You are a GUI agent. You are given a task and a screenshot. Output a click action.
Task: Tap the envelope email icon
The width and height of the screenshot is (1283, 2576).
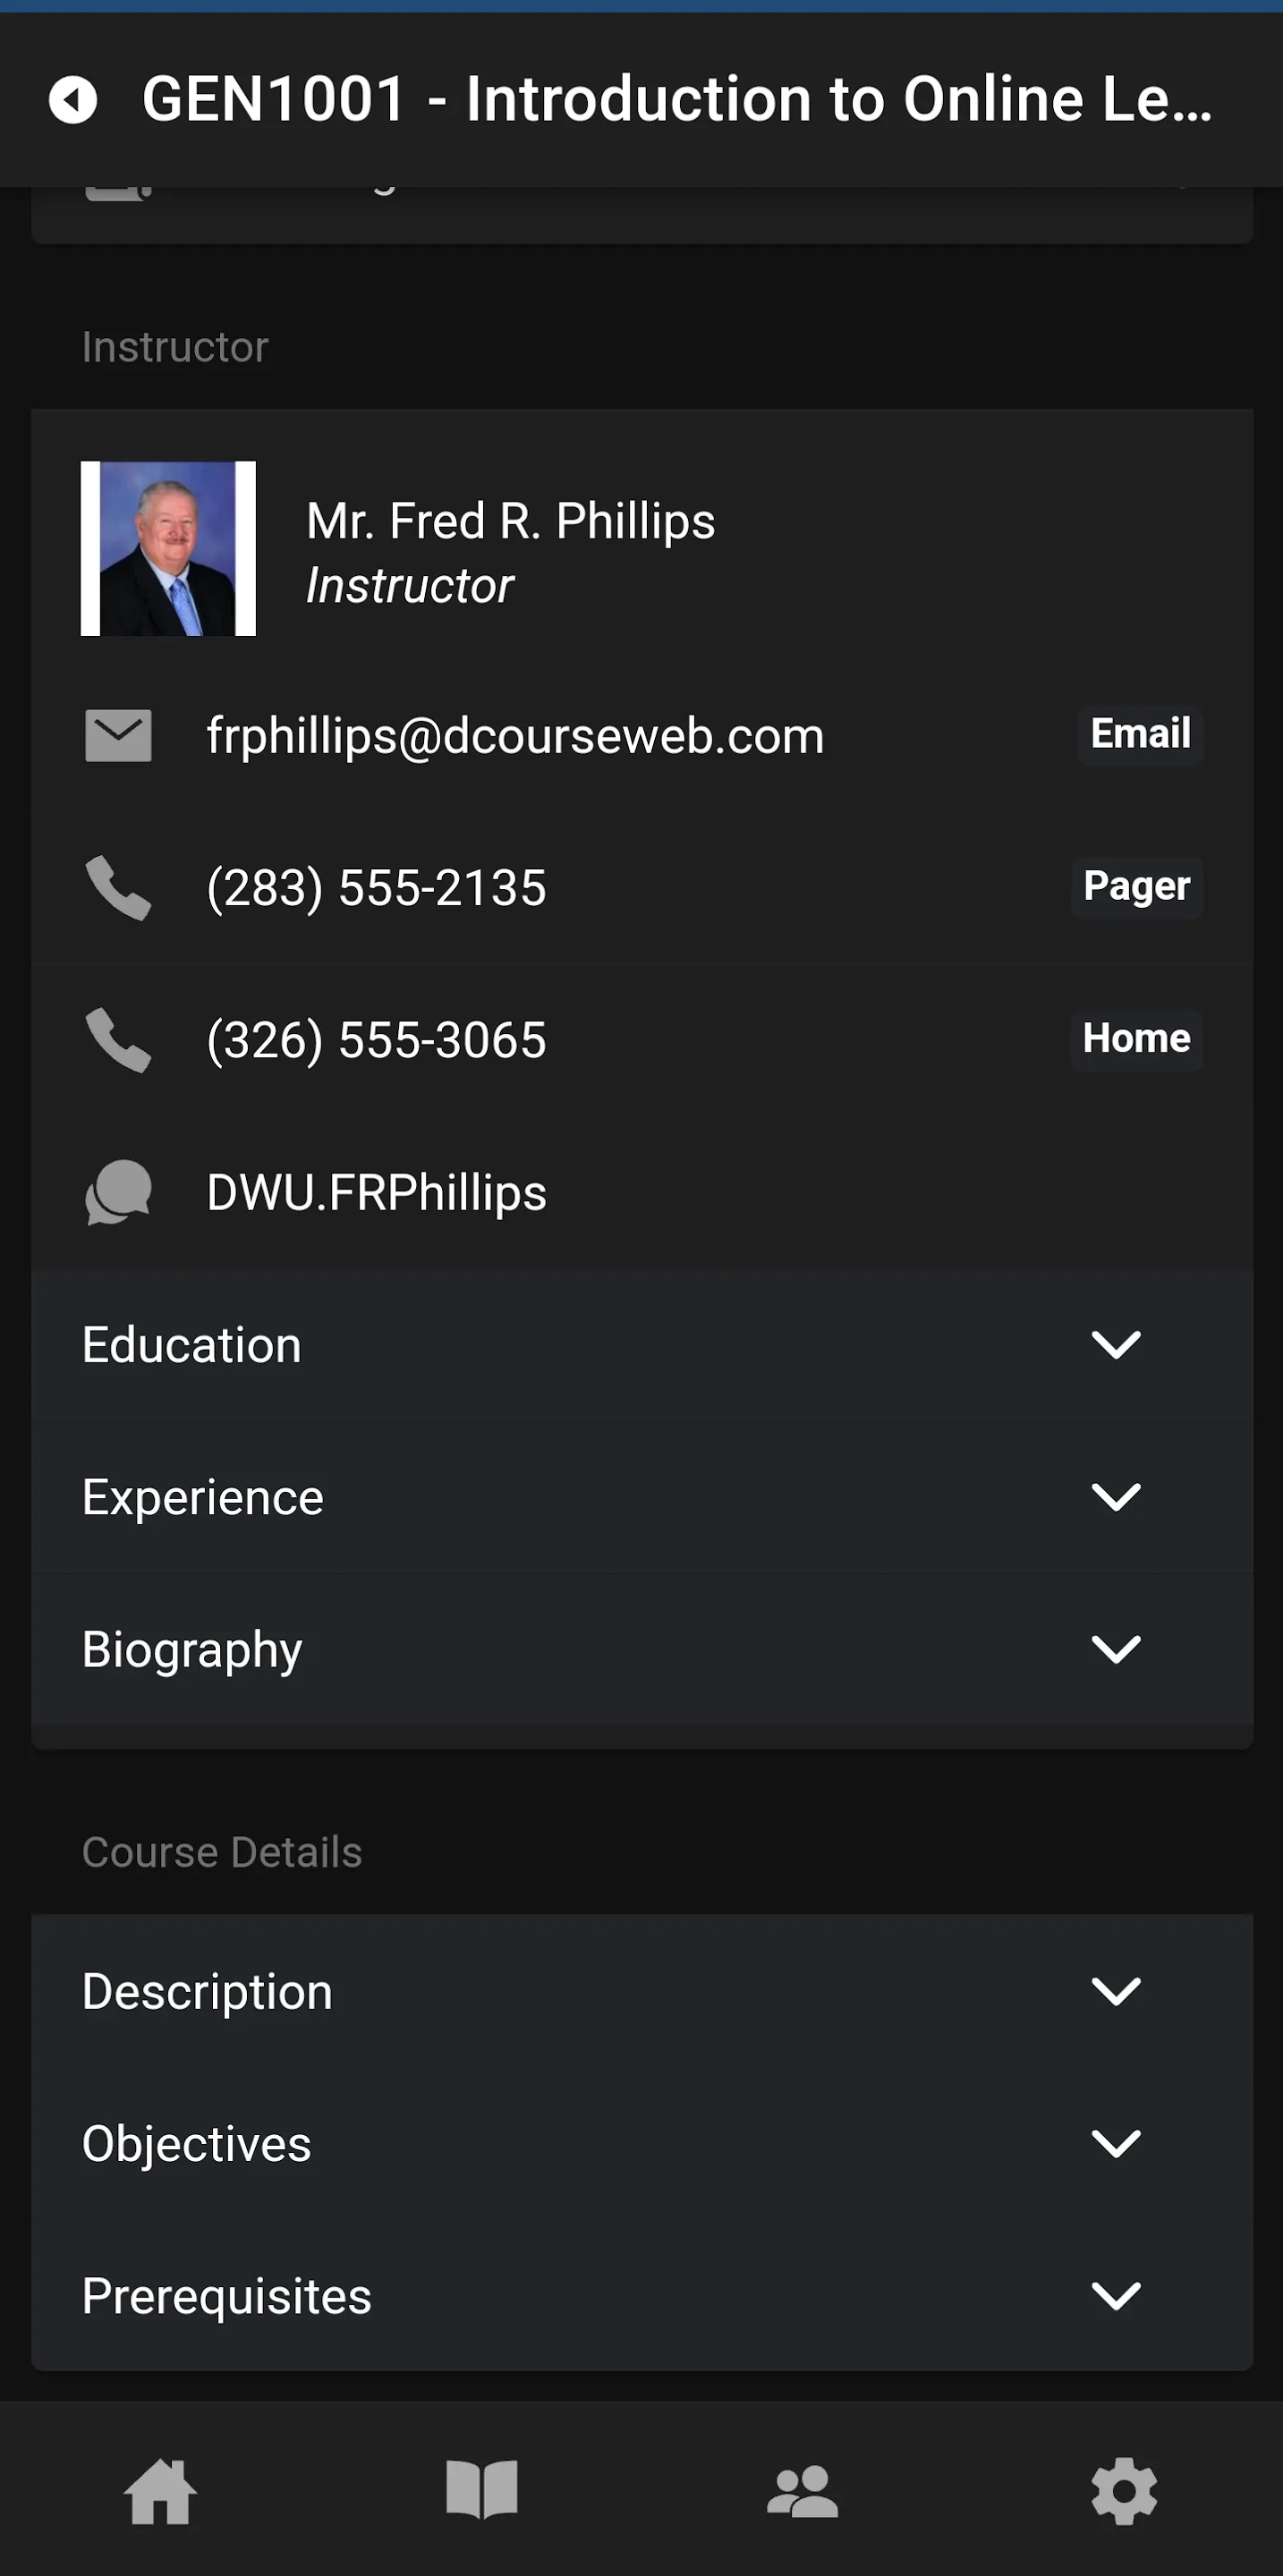click(118, 735)
